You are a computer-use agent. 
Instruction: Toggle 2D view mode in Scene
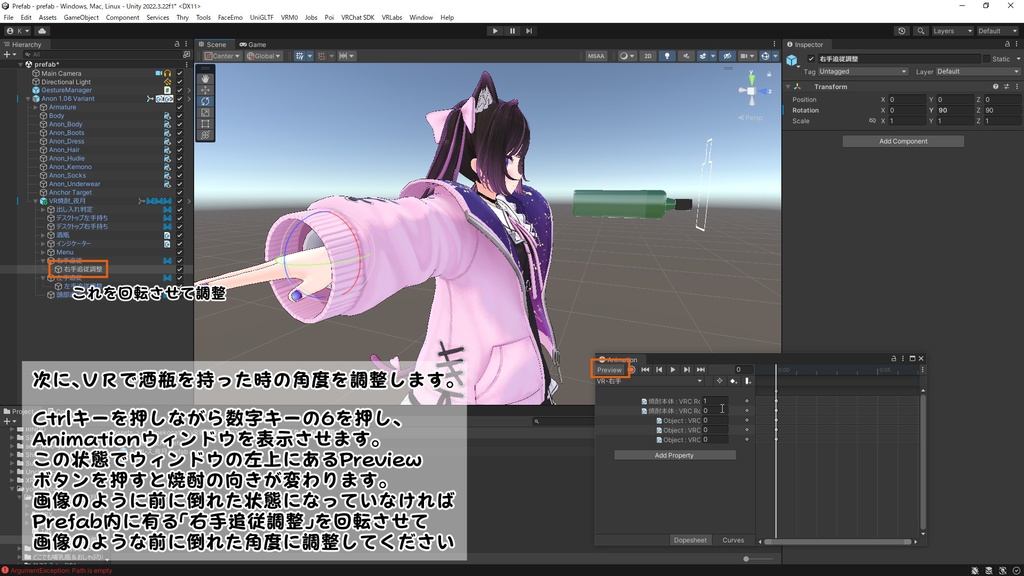coord(648,56)
